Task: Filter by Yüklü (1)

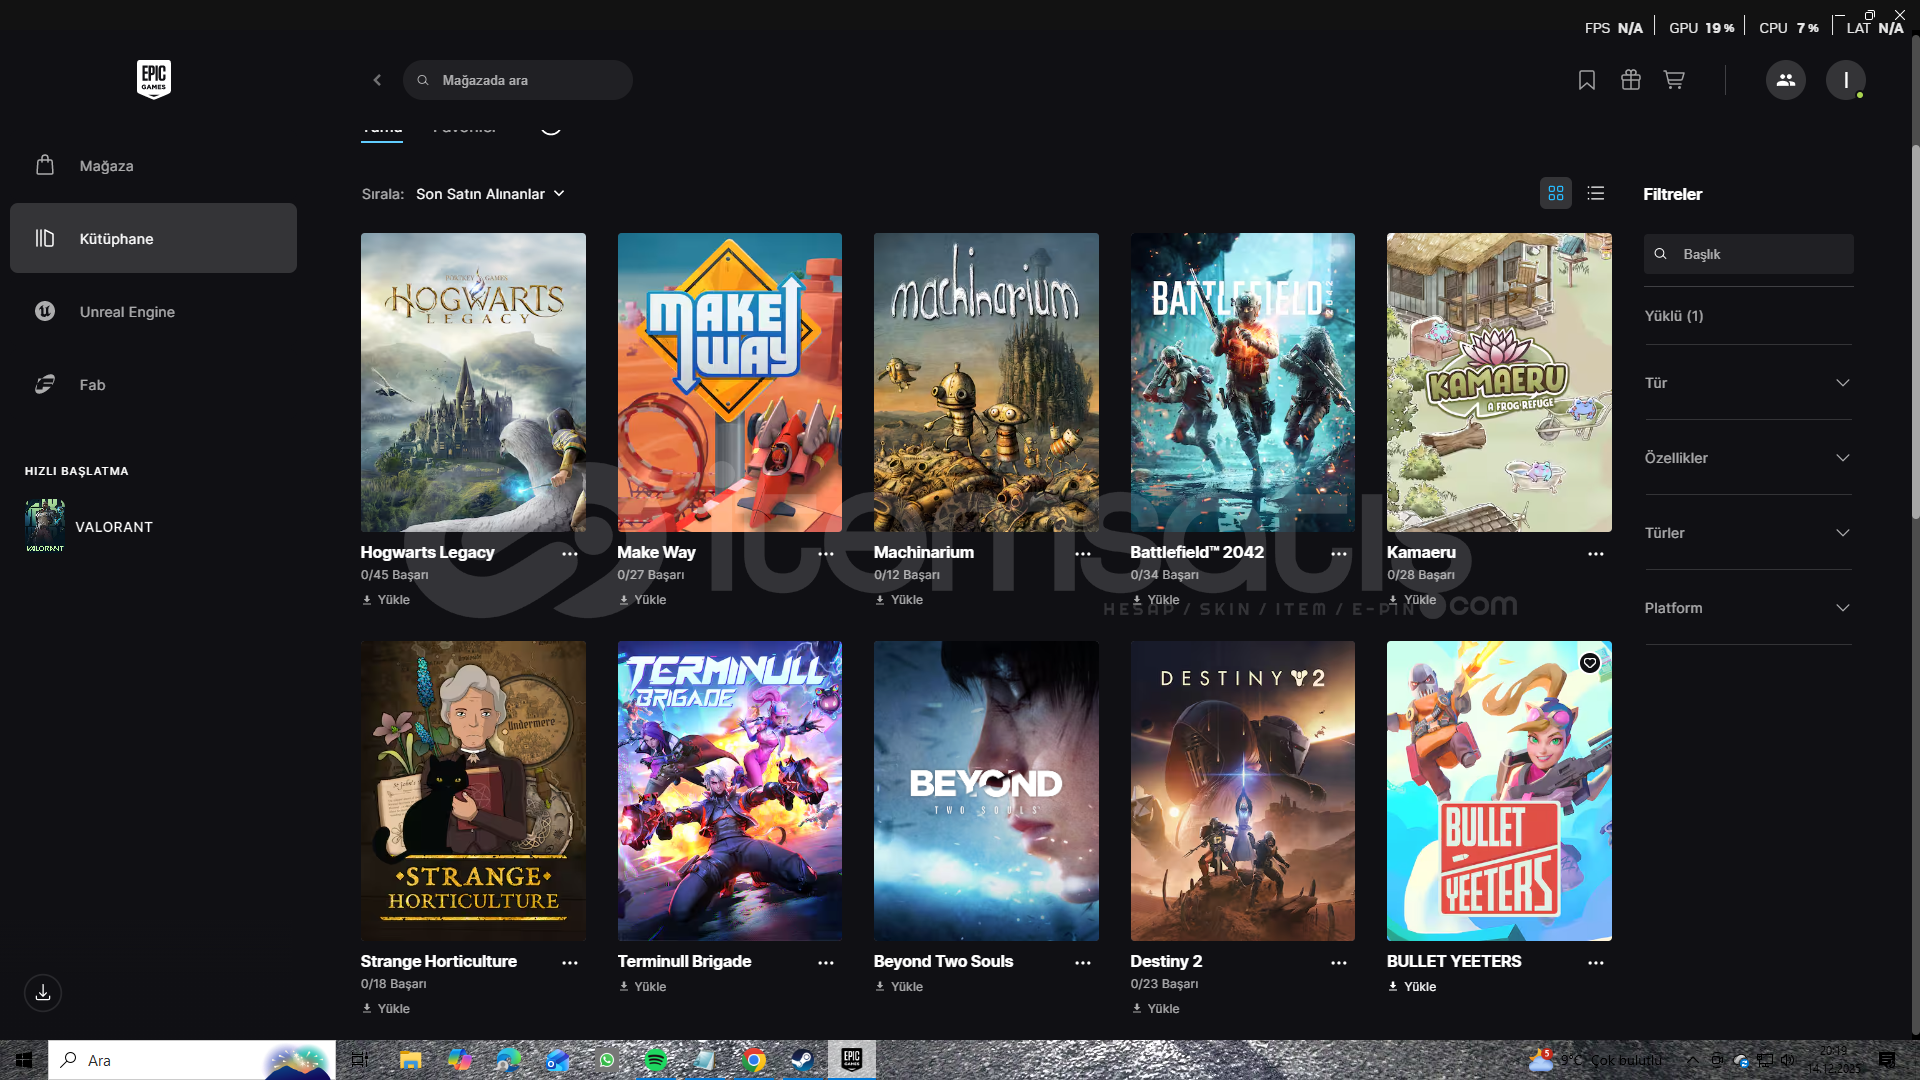Action: 1674,316
